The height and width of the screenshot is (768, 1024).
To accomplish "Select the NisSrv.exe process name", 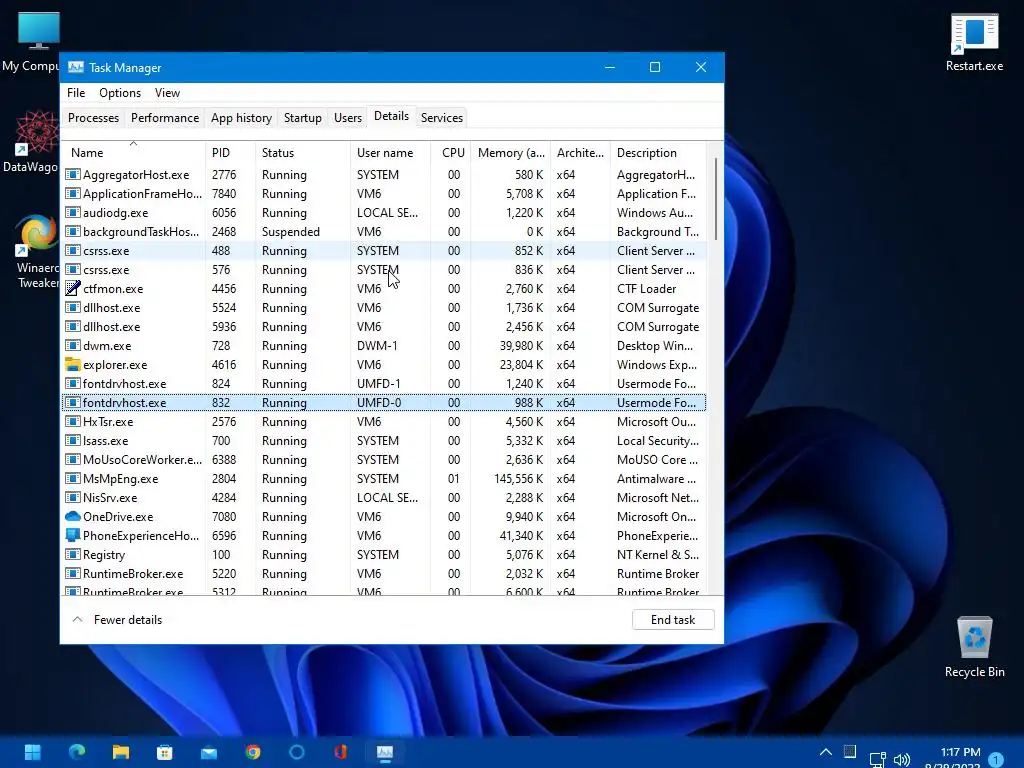I will pos(110,498).
